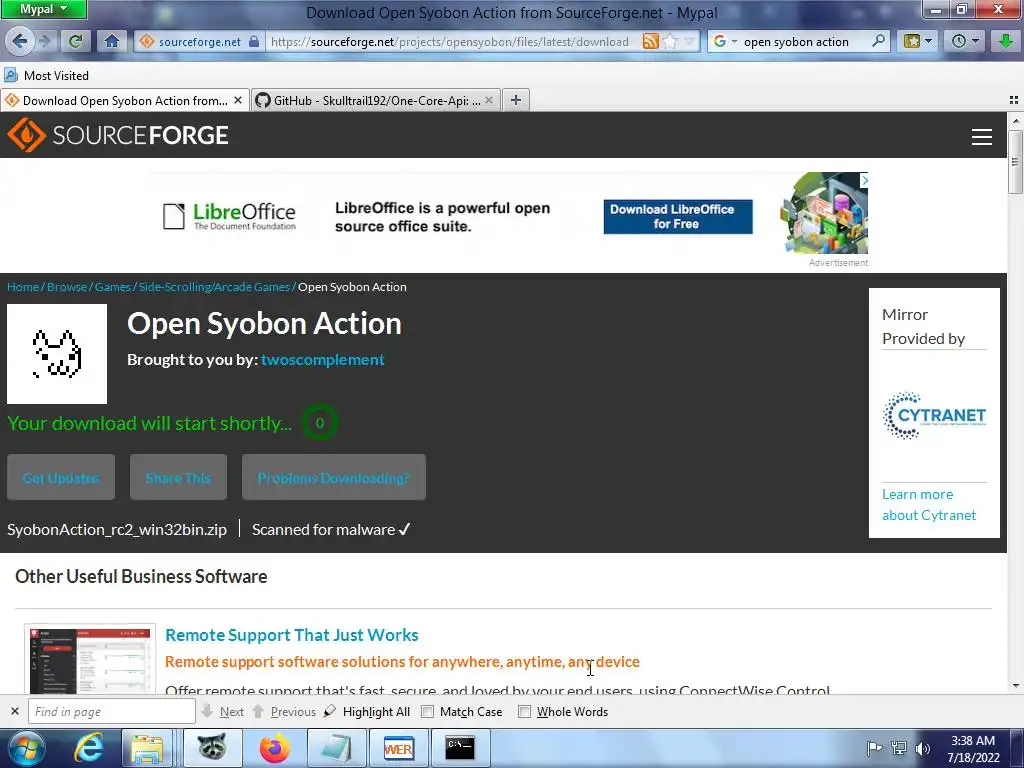The height and width of the screenshot is (768, 1024).
Task: Click the notepad taskbar icon
Action: click(336, 748)
